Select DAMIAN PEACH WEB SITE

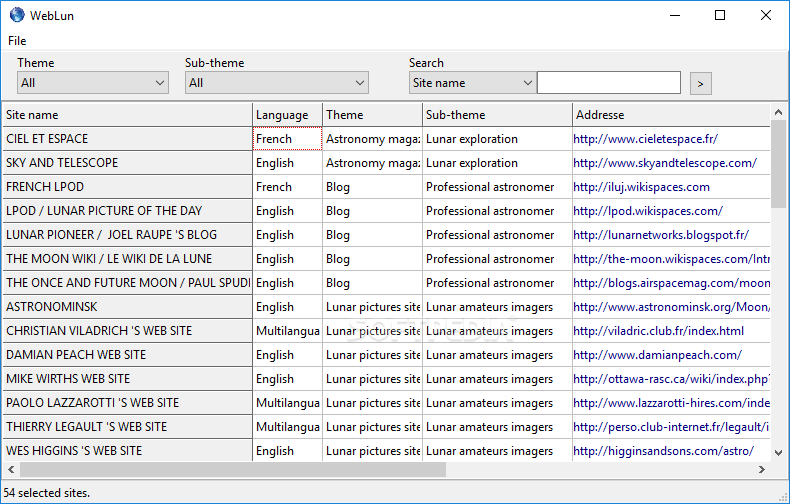coord(127,355)
